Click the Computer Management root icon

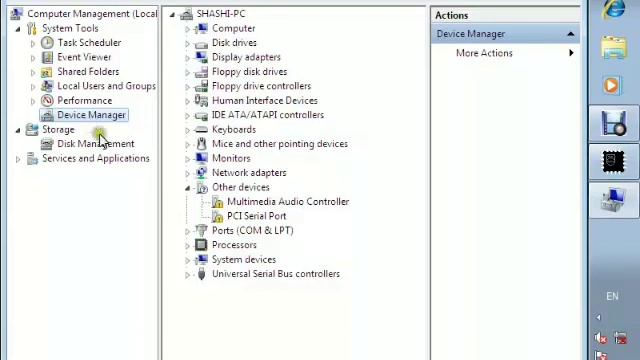click(17, 14)
